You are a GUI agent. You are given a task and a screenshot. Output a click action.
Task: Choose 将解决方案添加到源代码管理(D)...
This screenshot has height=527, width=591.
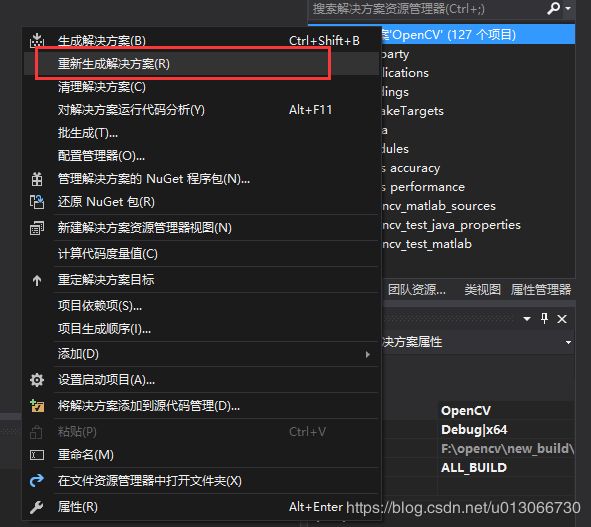202,406
